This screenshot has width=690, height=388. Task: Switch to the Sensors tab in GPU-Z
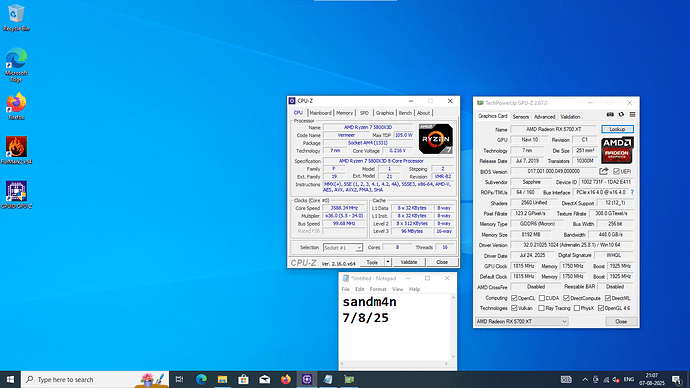point(521,117)
